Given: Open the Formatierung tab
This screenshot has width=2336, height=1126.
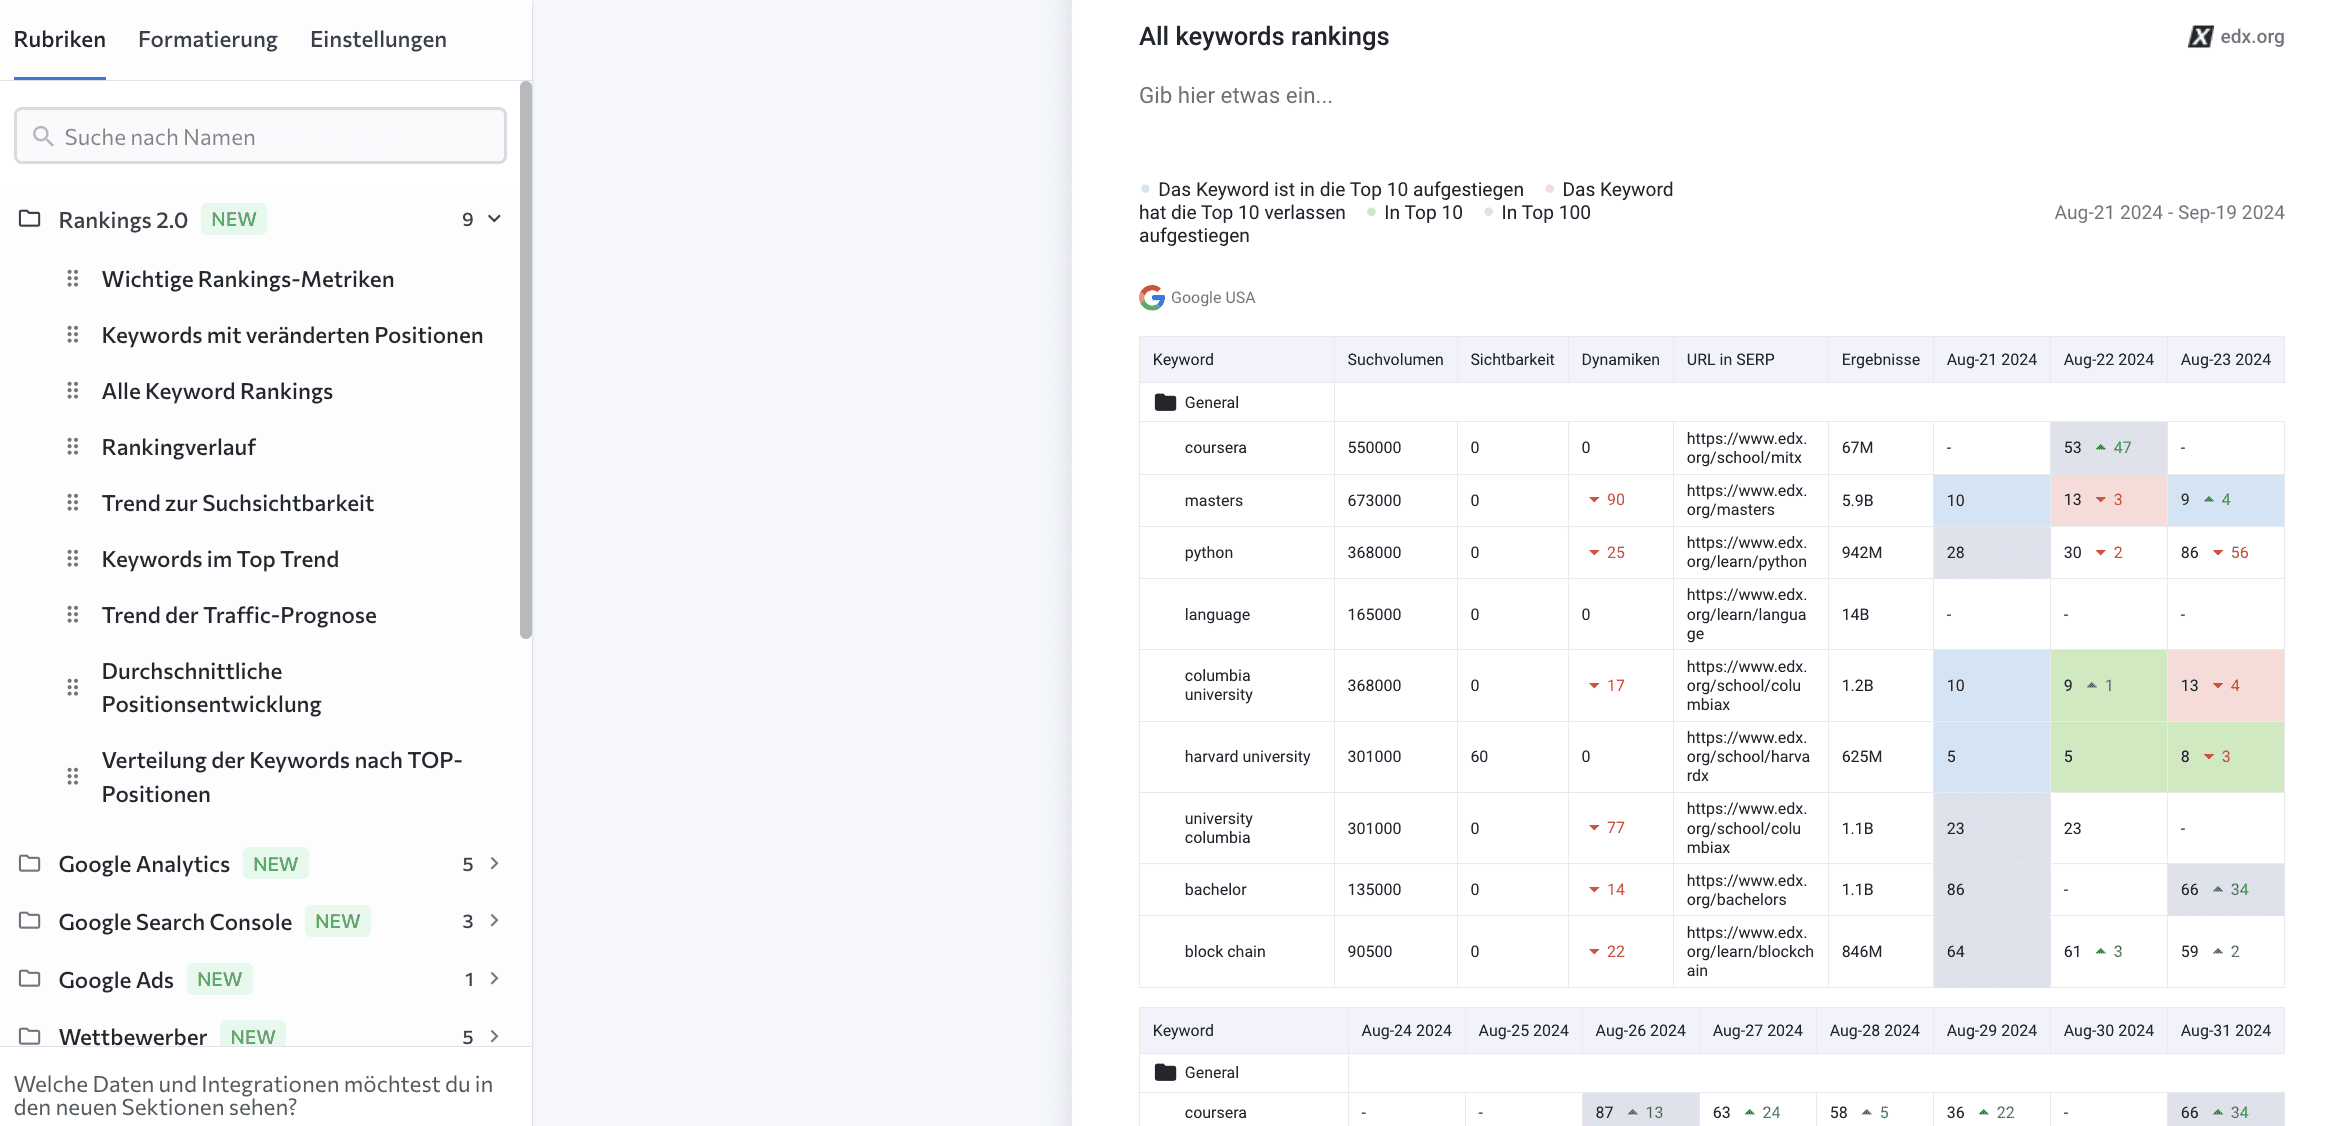Looking at the screenshot, I should click(208, 39).
